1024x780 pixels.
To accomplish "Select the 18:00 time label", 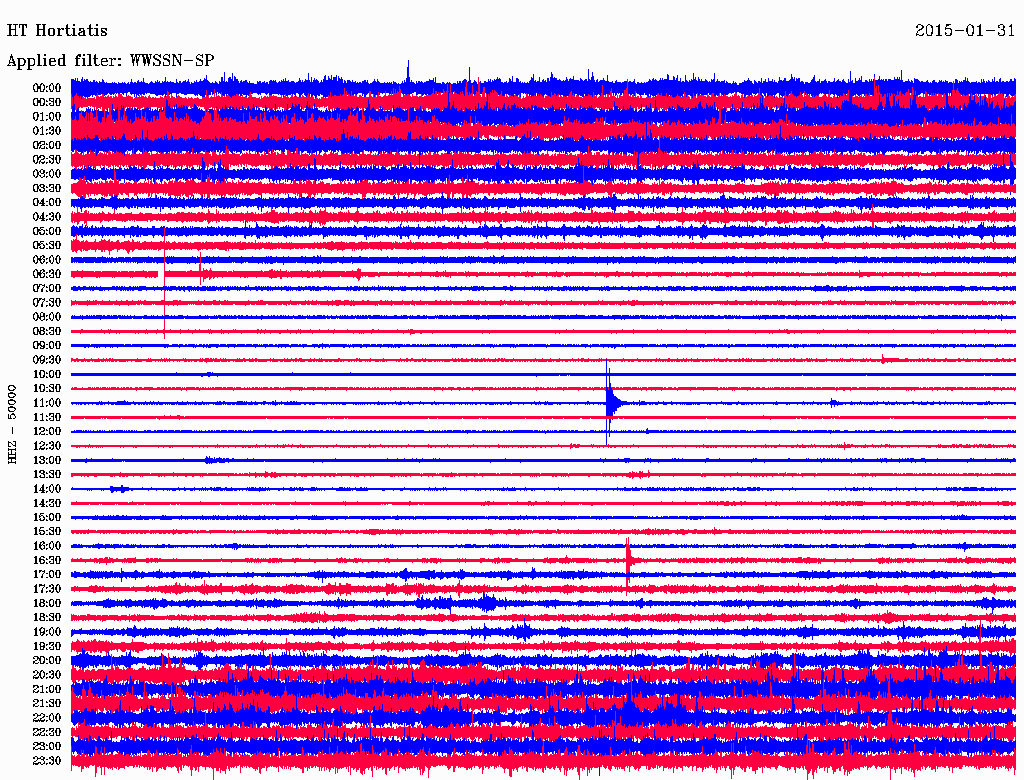I will coord(47,604).
